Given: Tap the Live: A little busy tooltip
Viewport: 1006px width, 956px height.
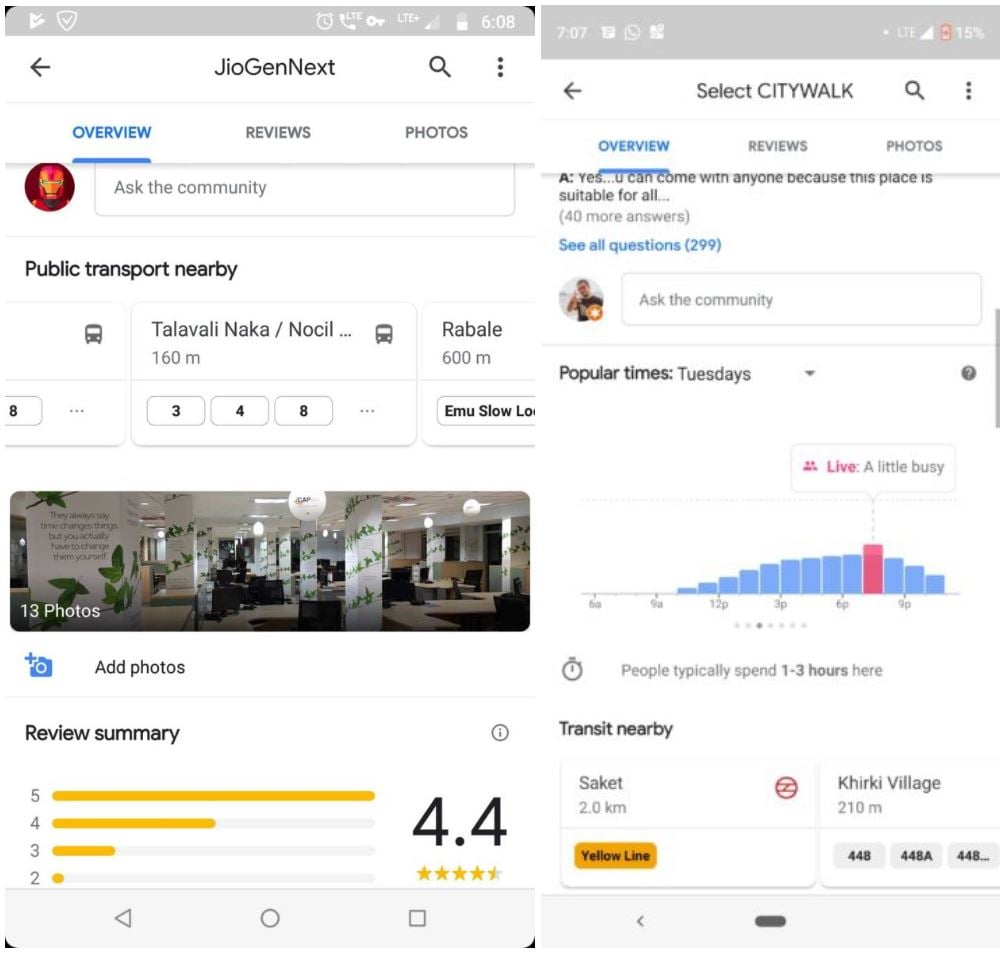Looking at the screenshot, I should pos(873,467).
